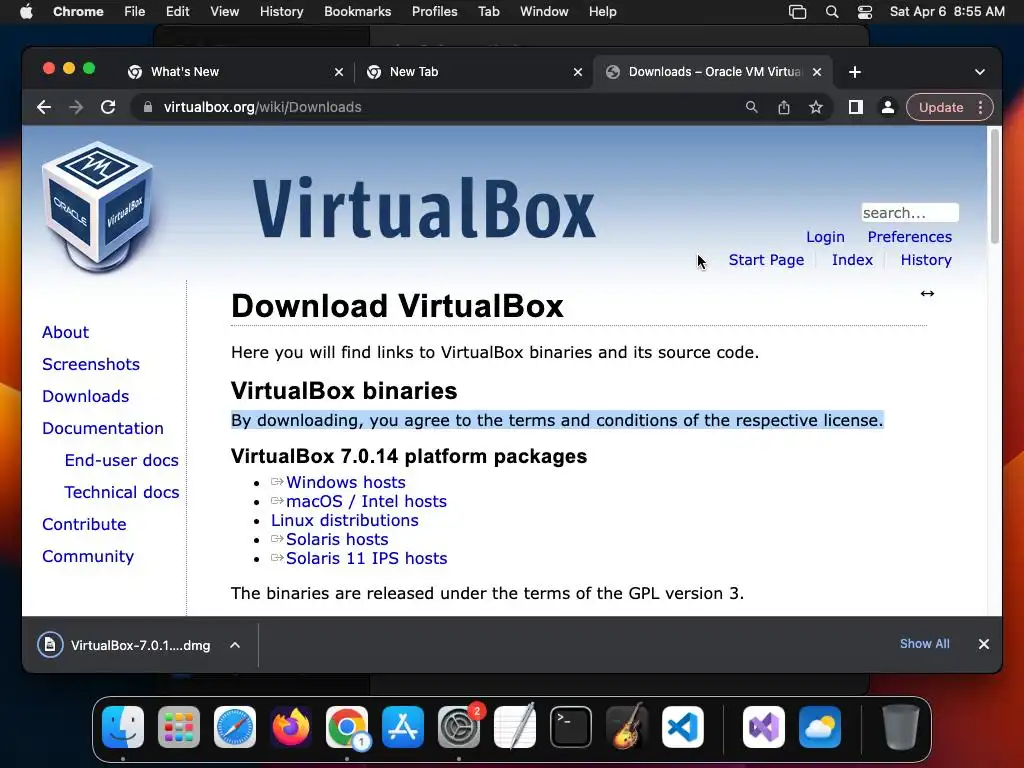Reload the VirtualBox downloads page
The width and height of the screenshot is (1024, 768).
point(108,107)
